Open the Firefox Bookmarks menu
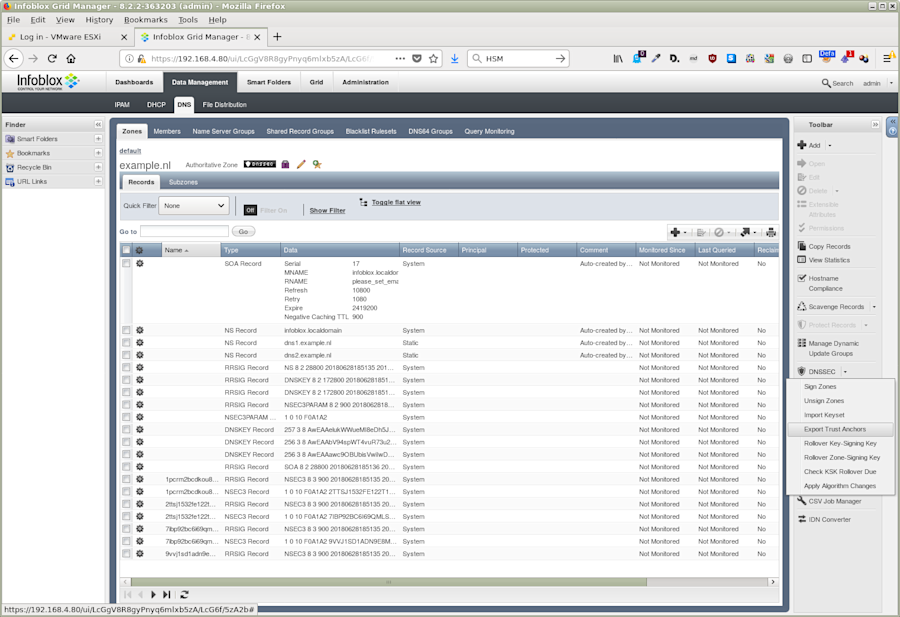Screen dimensions: 900x617 [146, 20]
